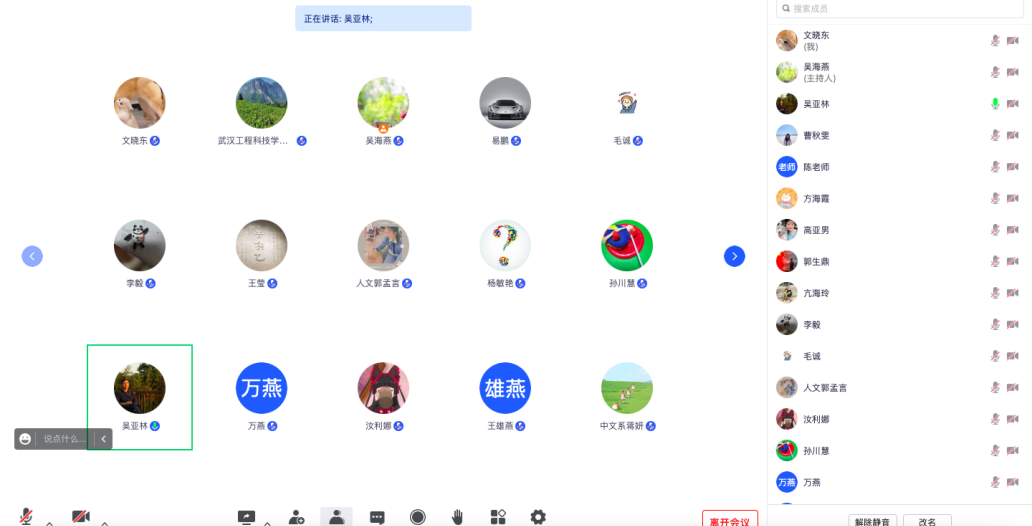Click 吴海燕 microphone icon in member list

pos(995,72)
